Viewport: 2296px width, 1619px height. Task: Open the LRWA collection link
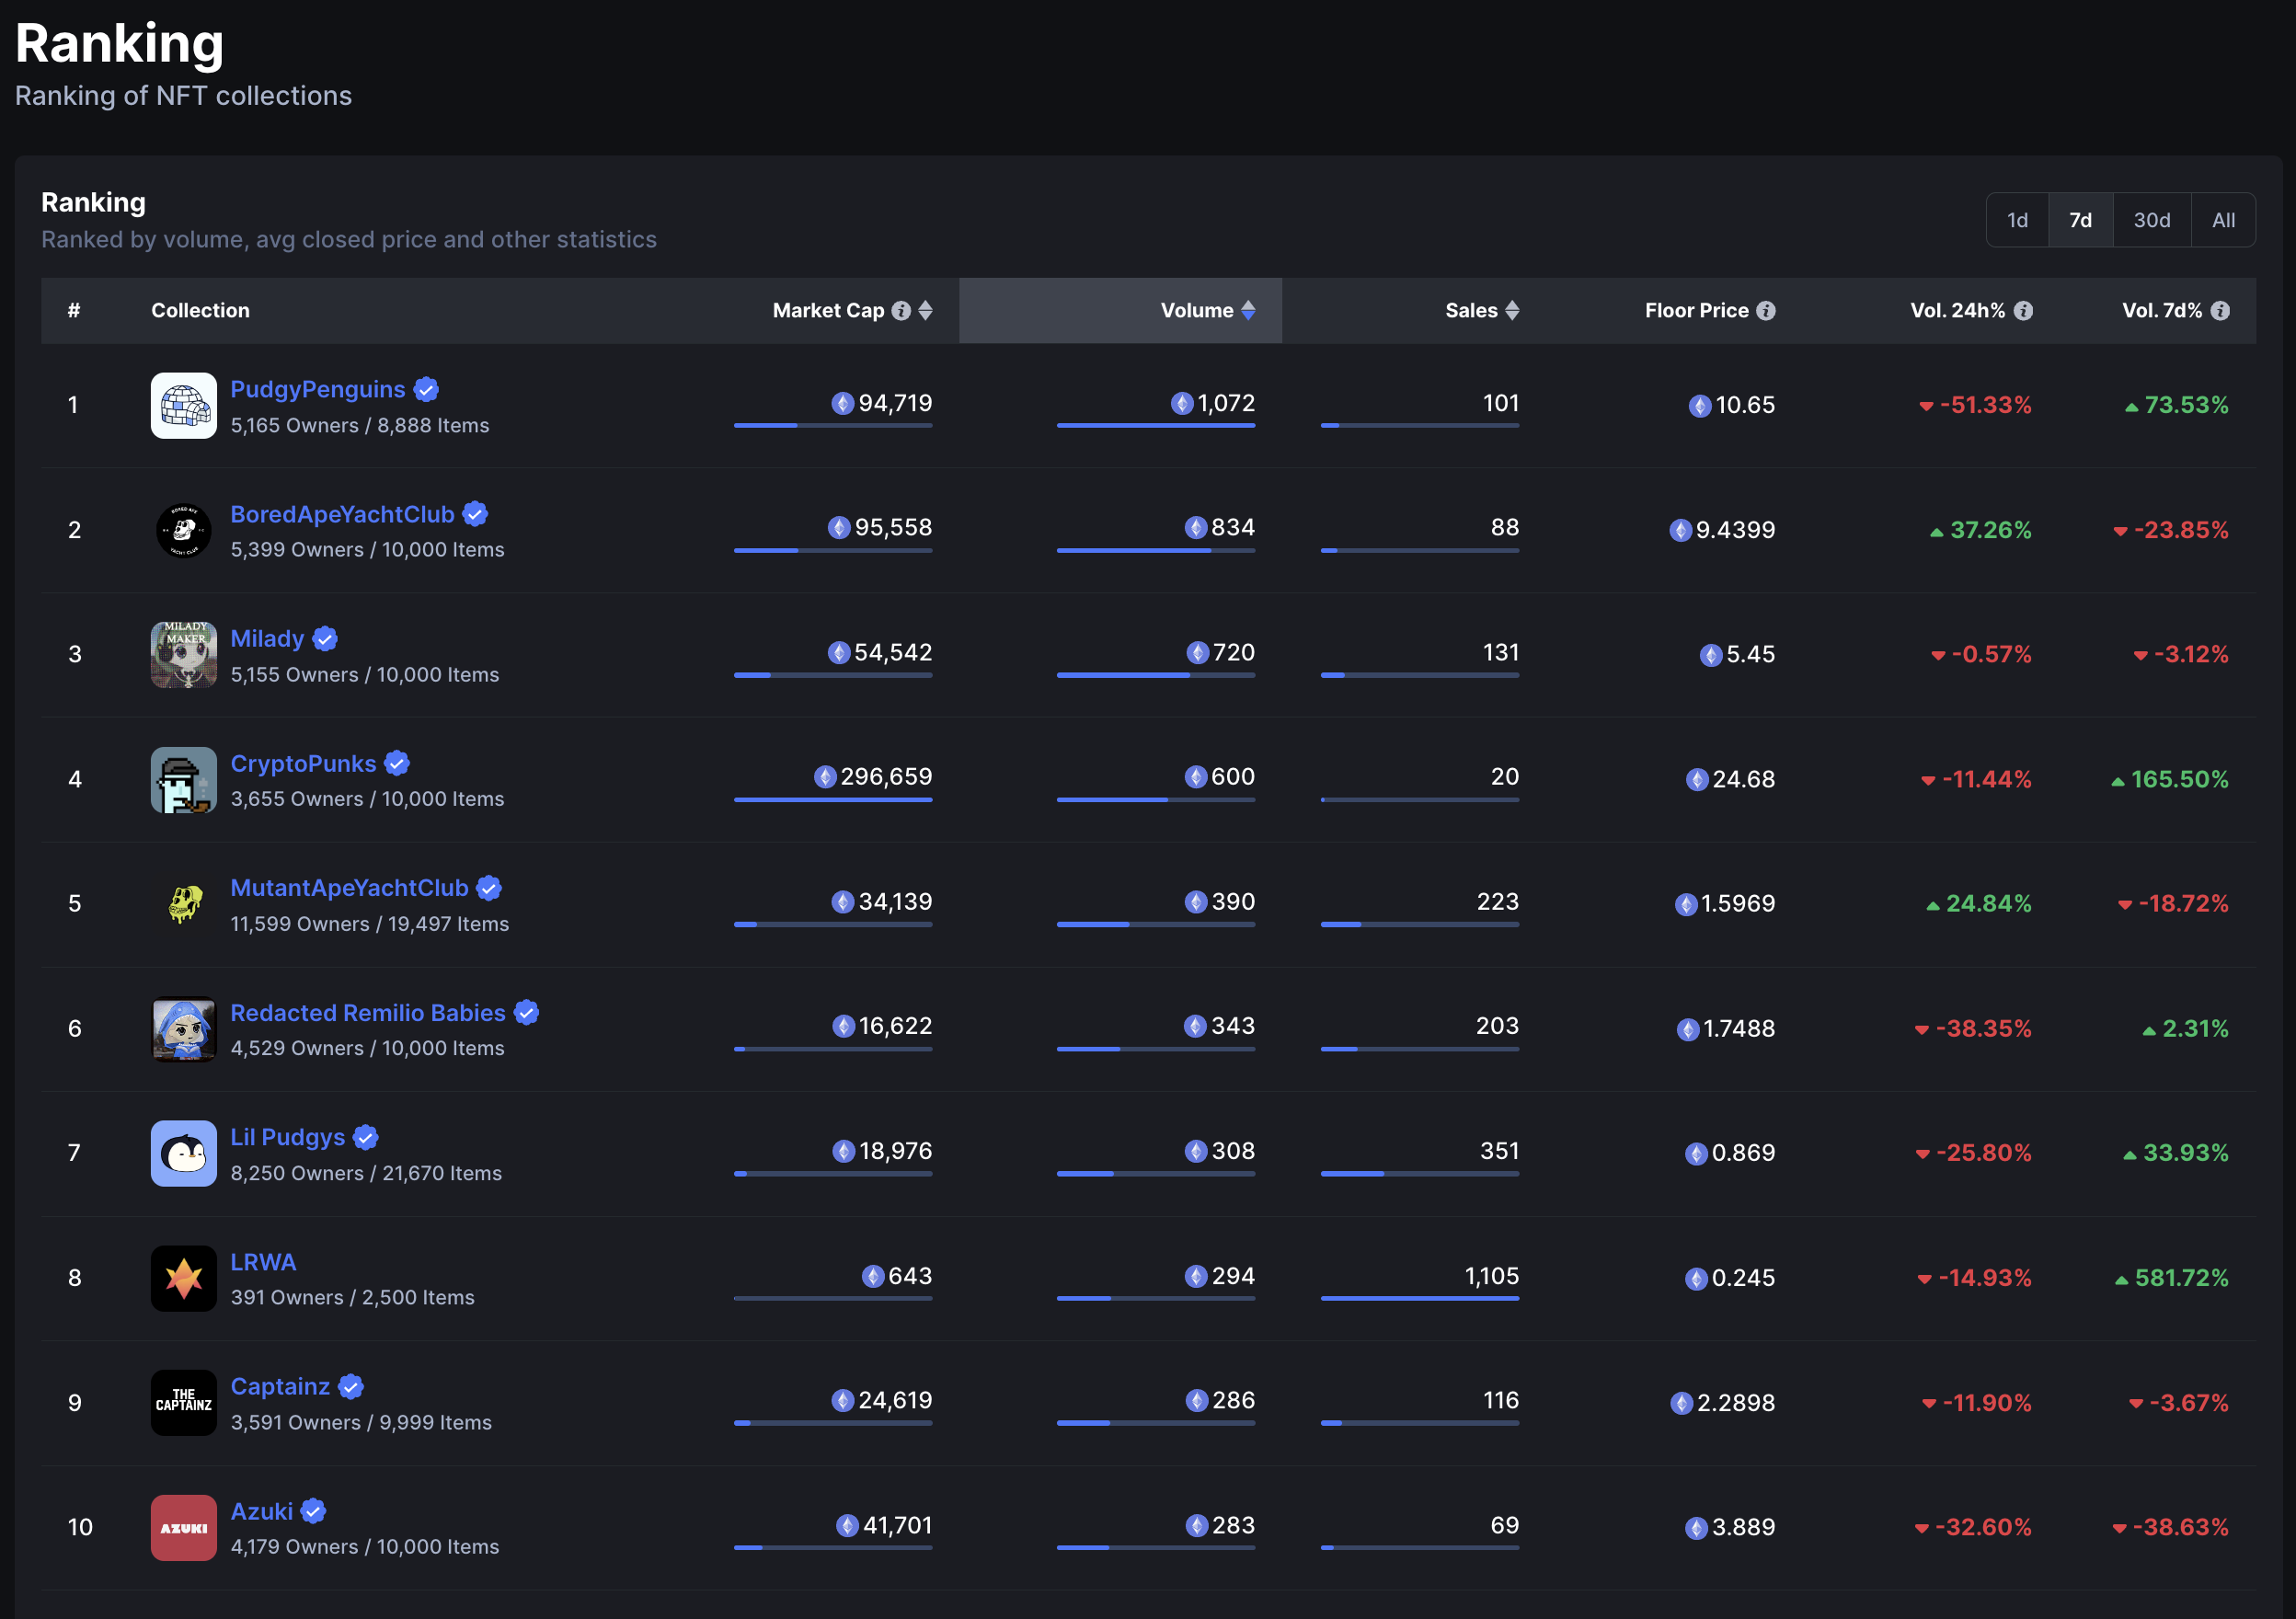(x=264, y=1262)
